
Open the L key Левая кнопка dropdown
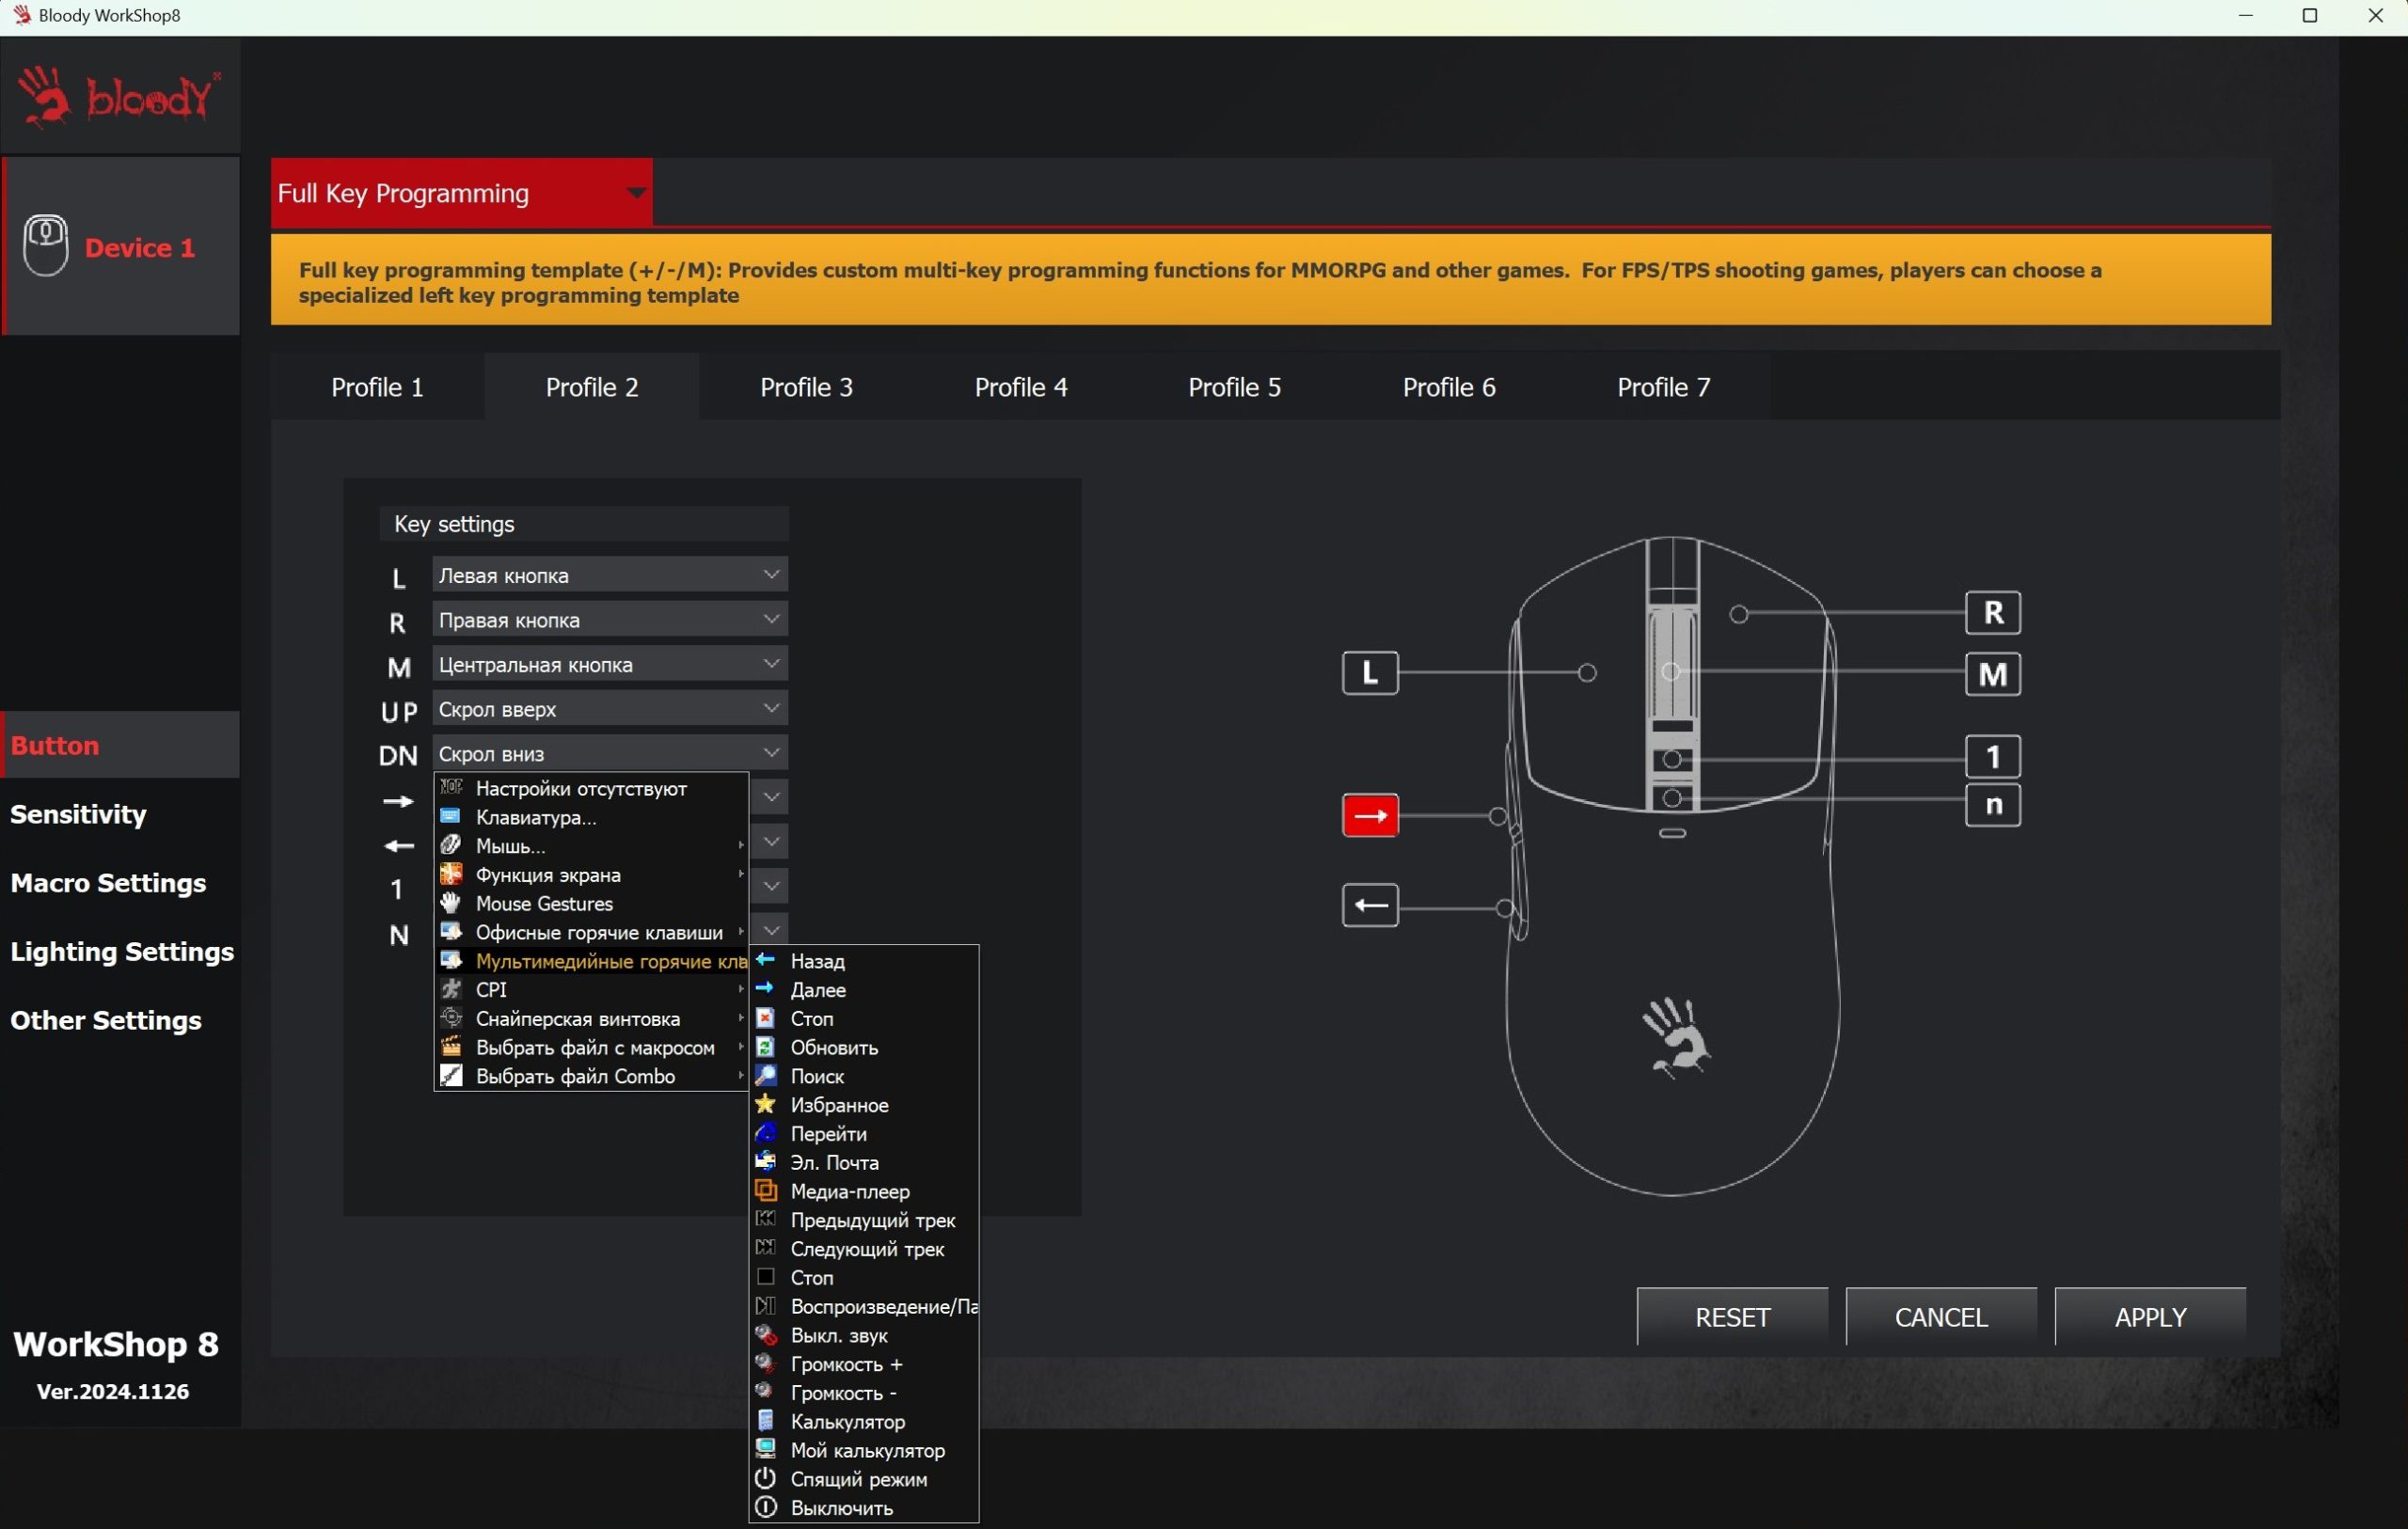pos(610,575)
